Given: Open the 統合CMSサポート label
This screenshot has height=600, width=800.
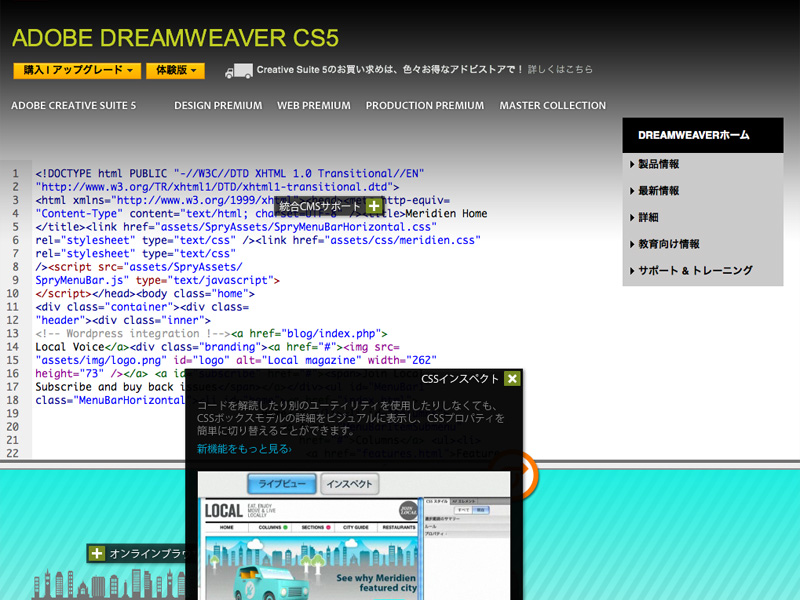Looking at the screenshot, I should pos(320,206).
